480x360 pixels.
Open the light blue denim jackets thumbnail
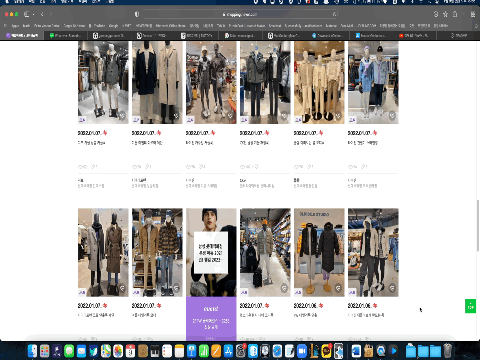click(373, 82)
